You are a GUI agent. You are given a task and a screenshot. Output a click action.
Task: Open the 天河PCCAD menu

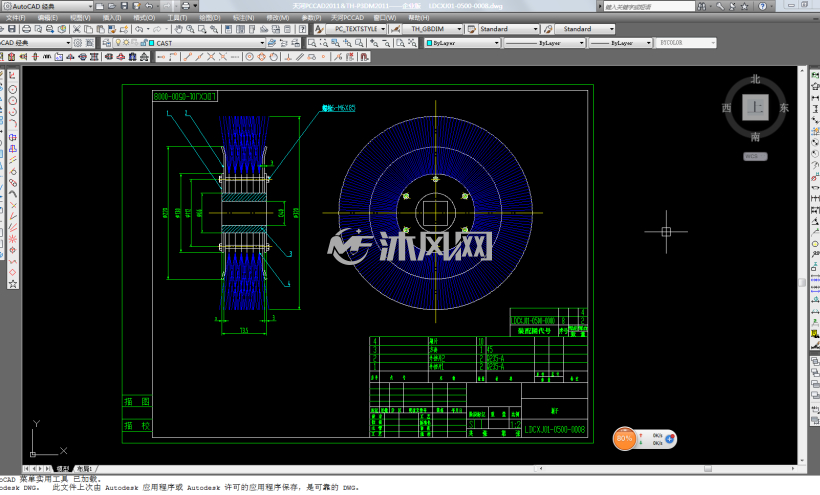[x=347, y=18]
